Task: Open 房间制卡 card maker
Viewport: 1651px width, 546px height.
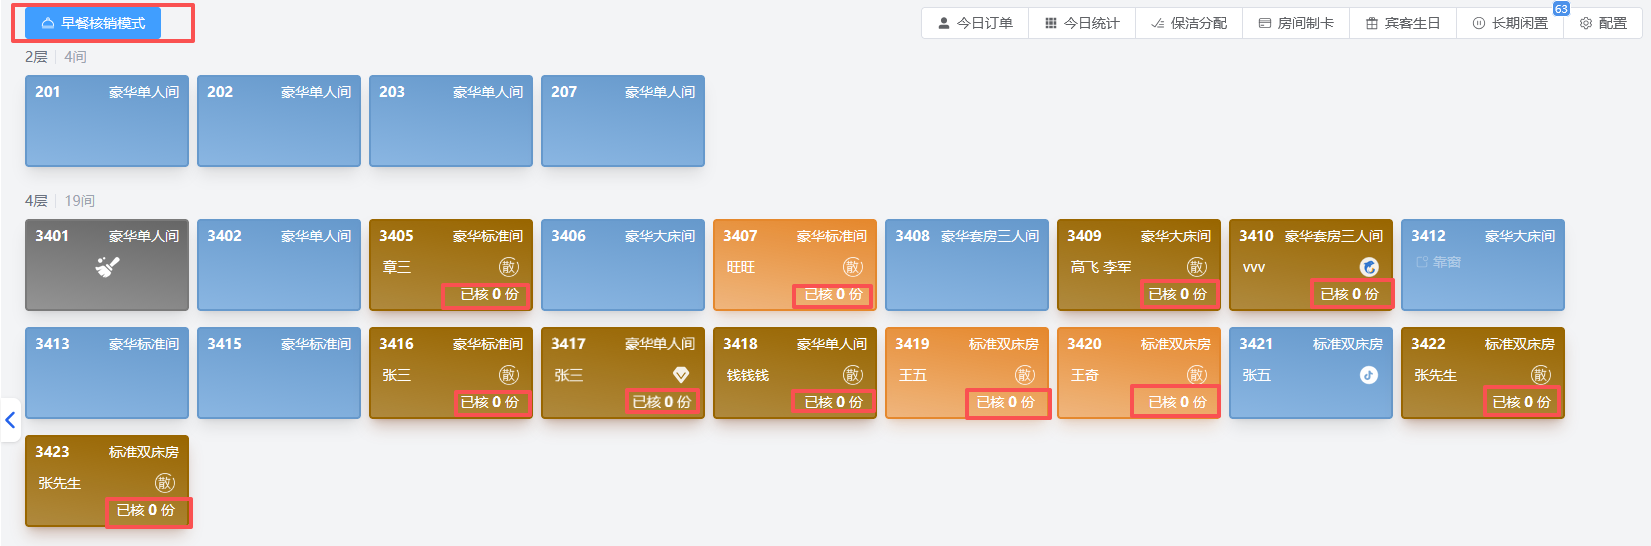Action: coord(1296,23)
